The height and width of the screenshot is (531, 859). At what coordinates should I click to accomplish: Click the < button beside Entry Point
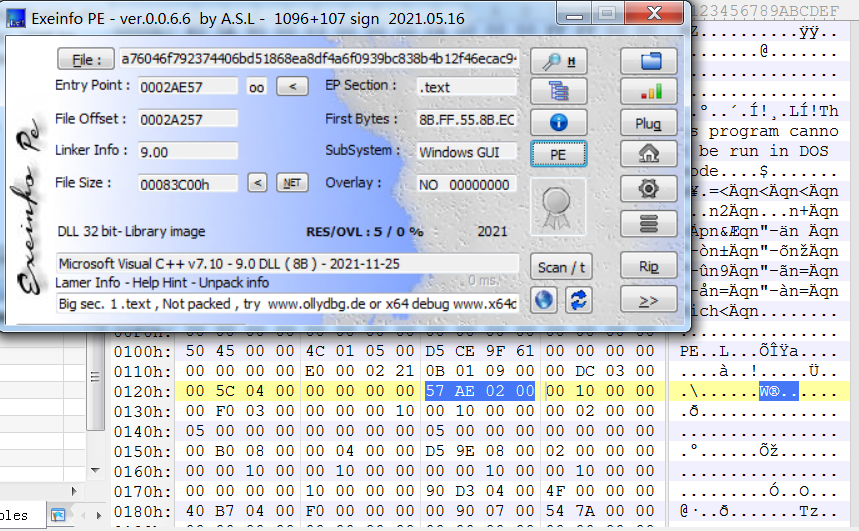point(291,87)
